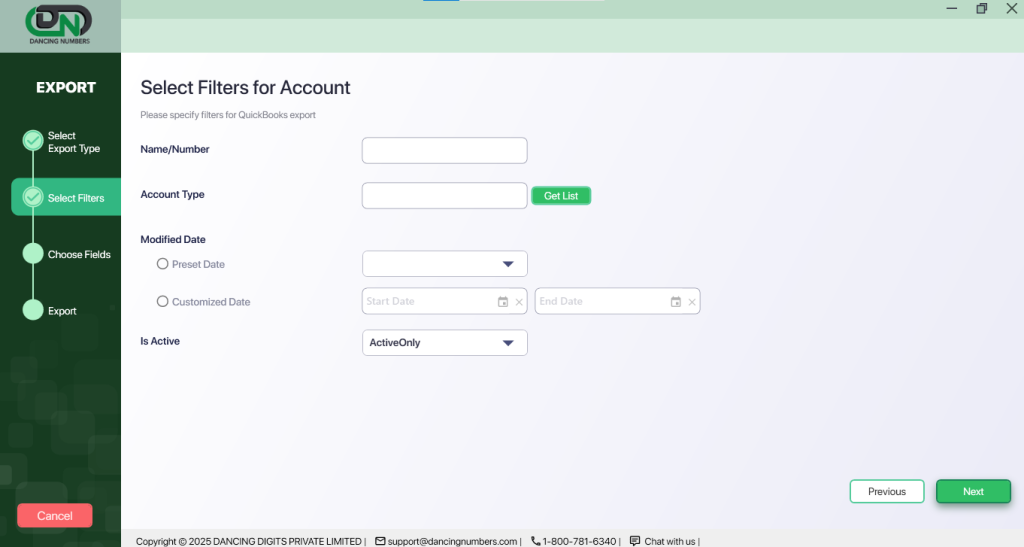
Task: Click the Chat with us link
Action: coord(669,541)
